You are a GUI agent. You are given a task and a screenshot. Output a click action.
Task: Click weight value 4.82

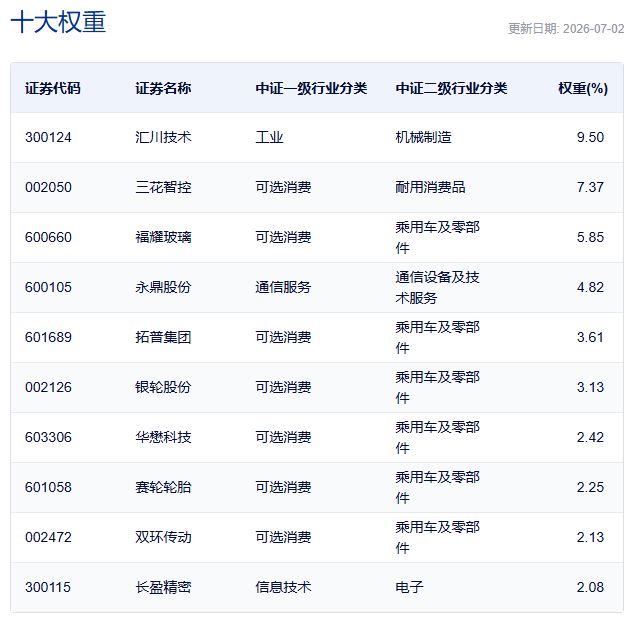click(590, 287)
